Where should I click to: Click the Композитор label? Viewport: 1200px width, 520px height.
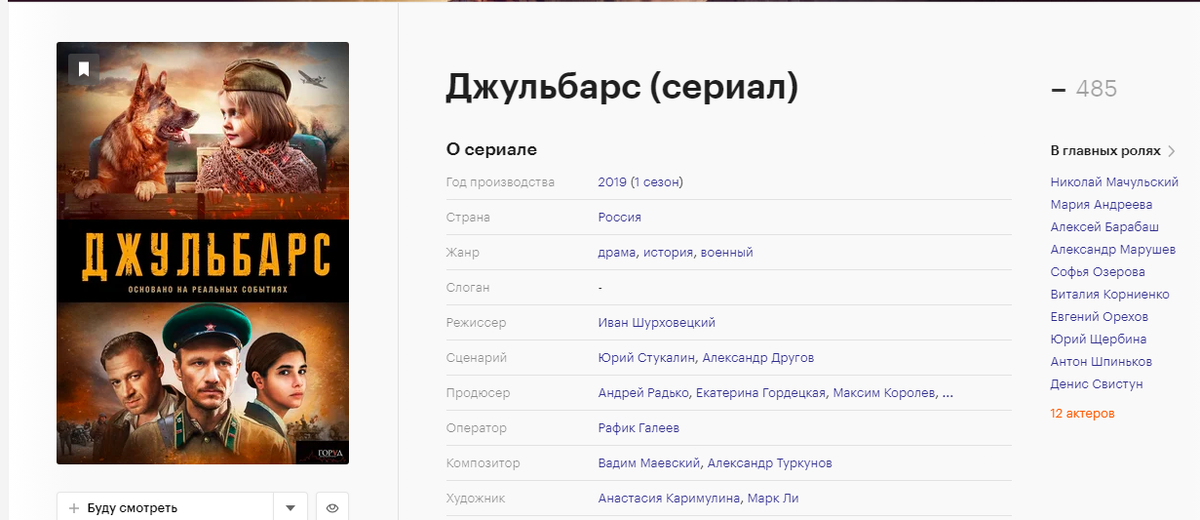coord(483,463)
